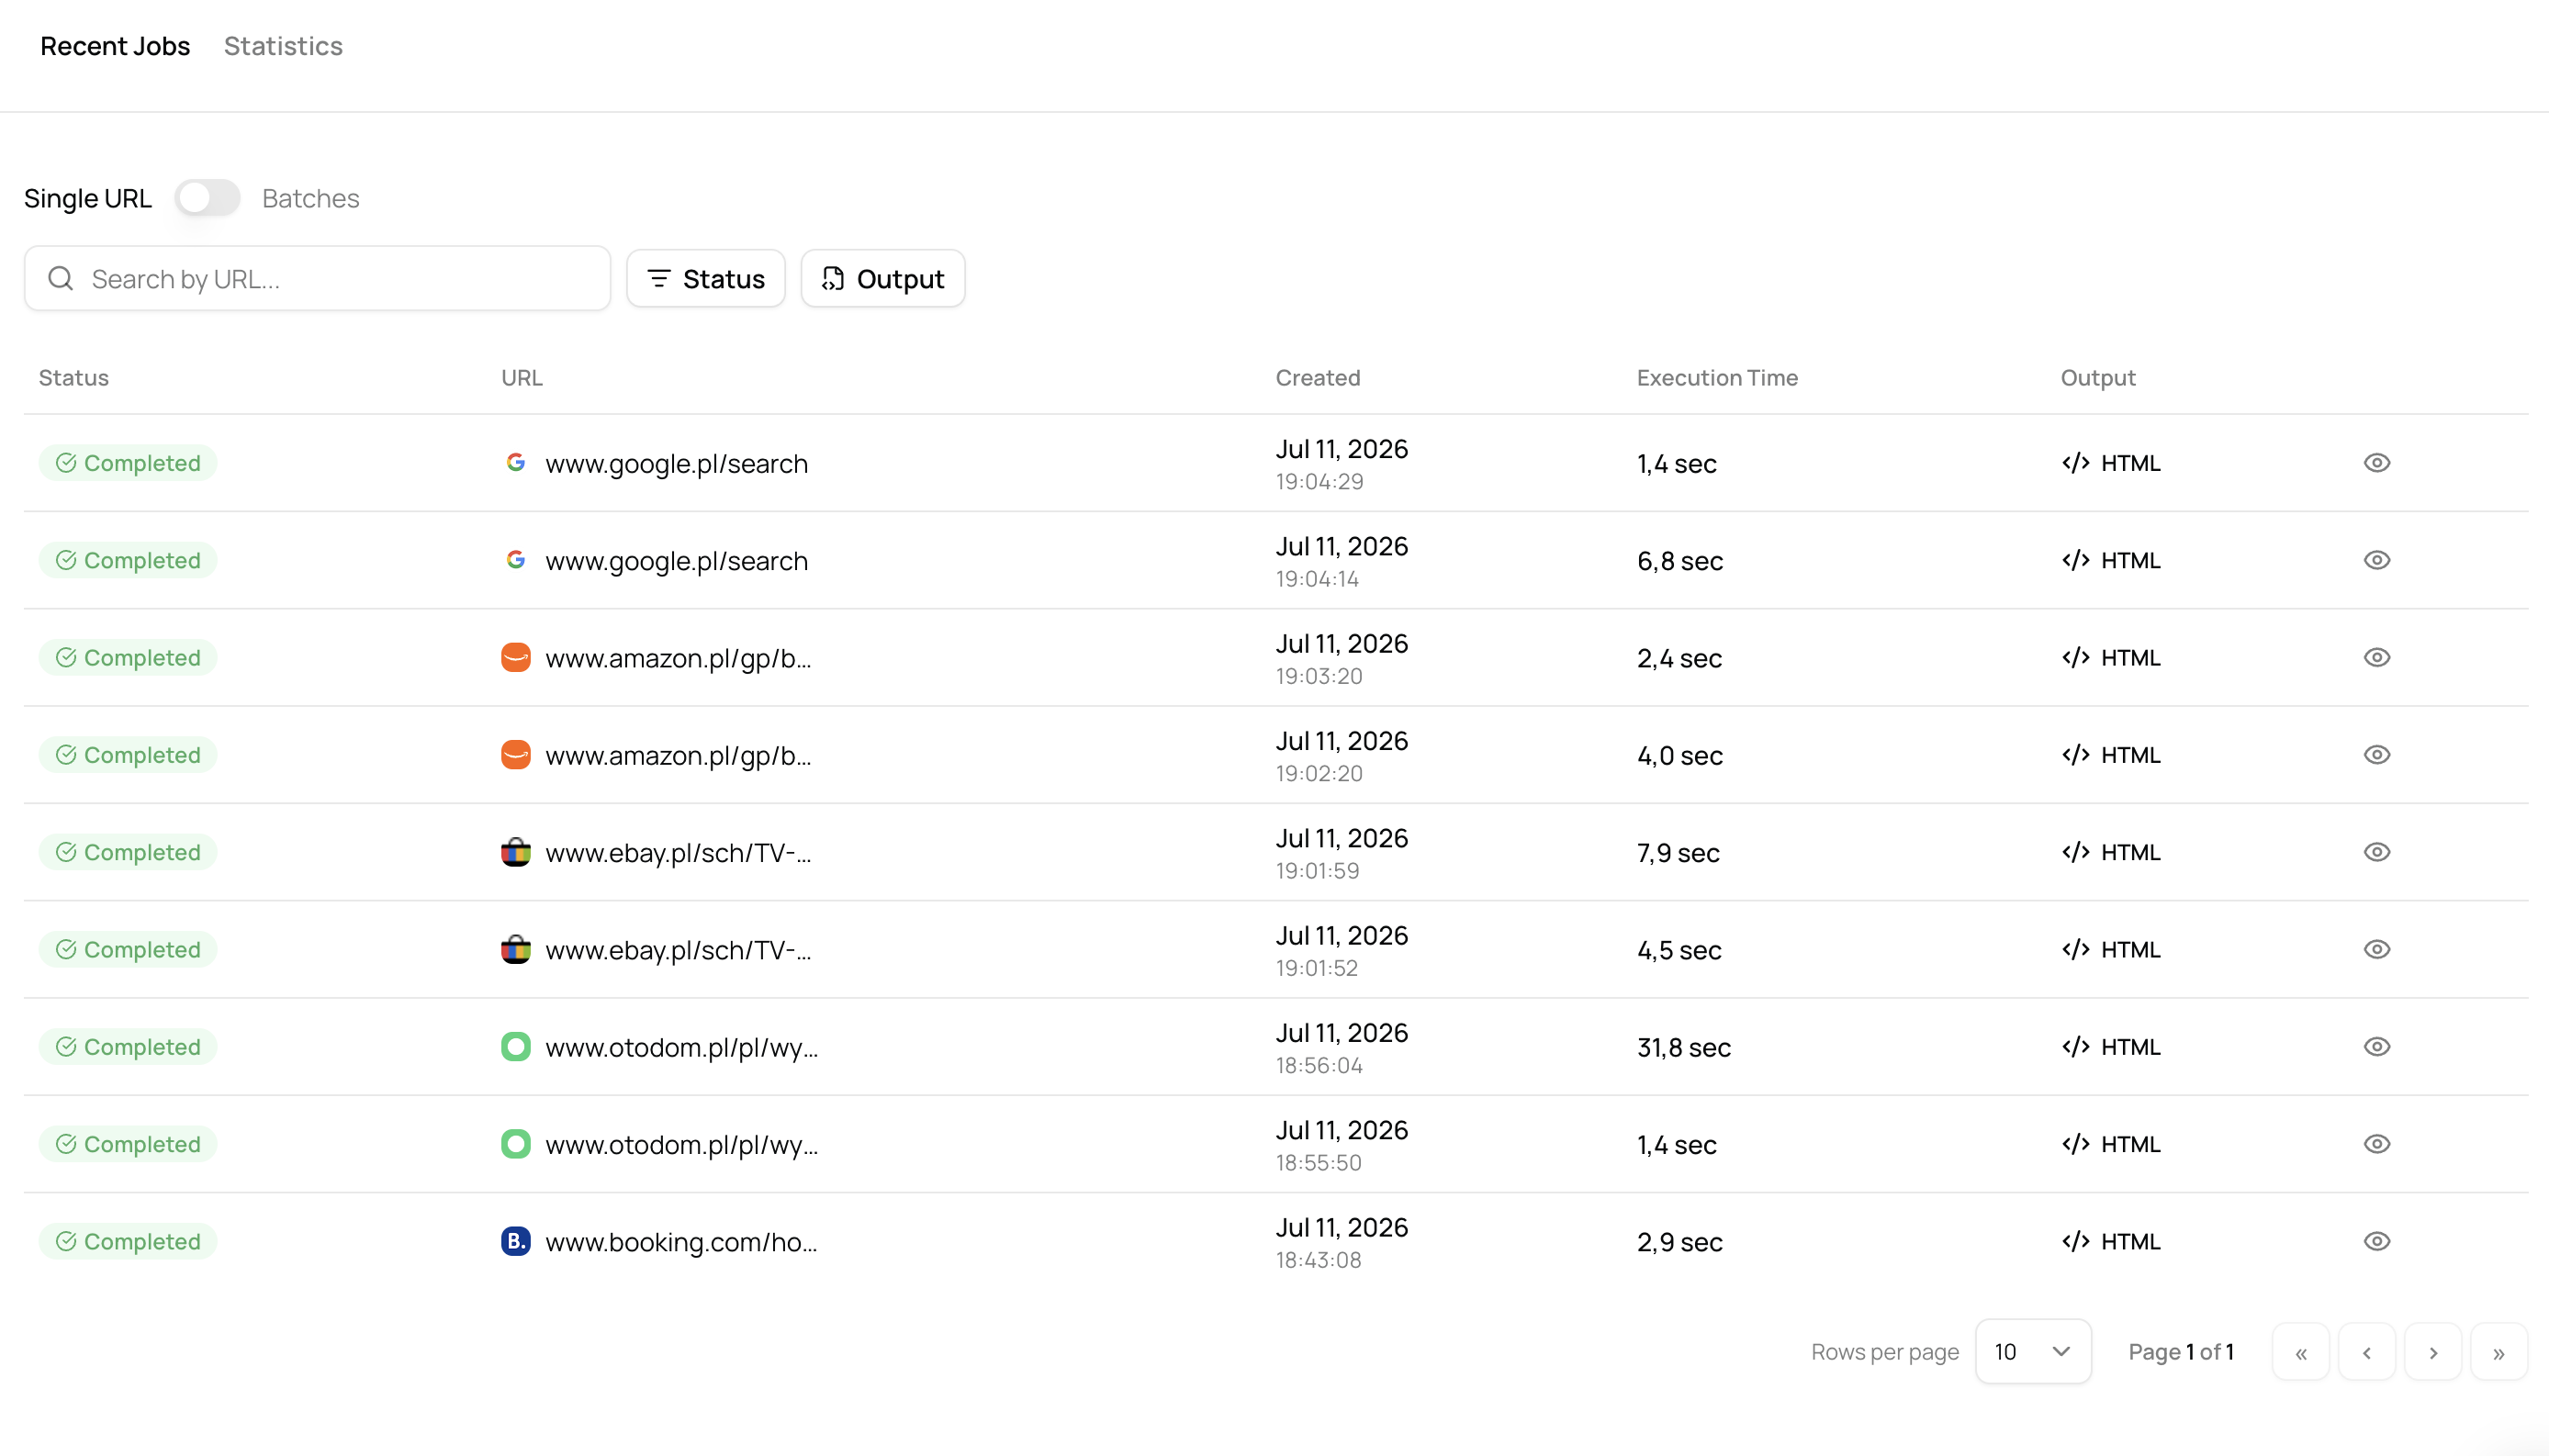This screenshot has width=2549, height=1456.
Task: View output of the 18:56:04 otodom job
Action: click(2377, 1047)
